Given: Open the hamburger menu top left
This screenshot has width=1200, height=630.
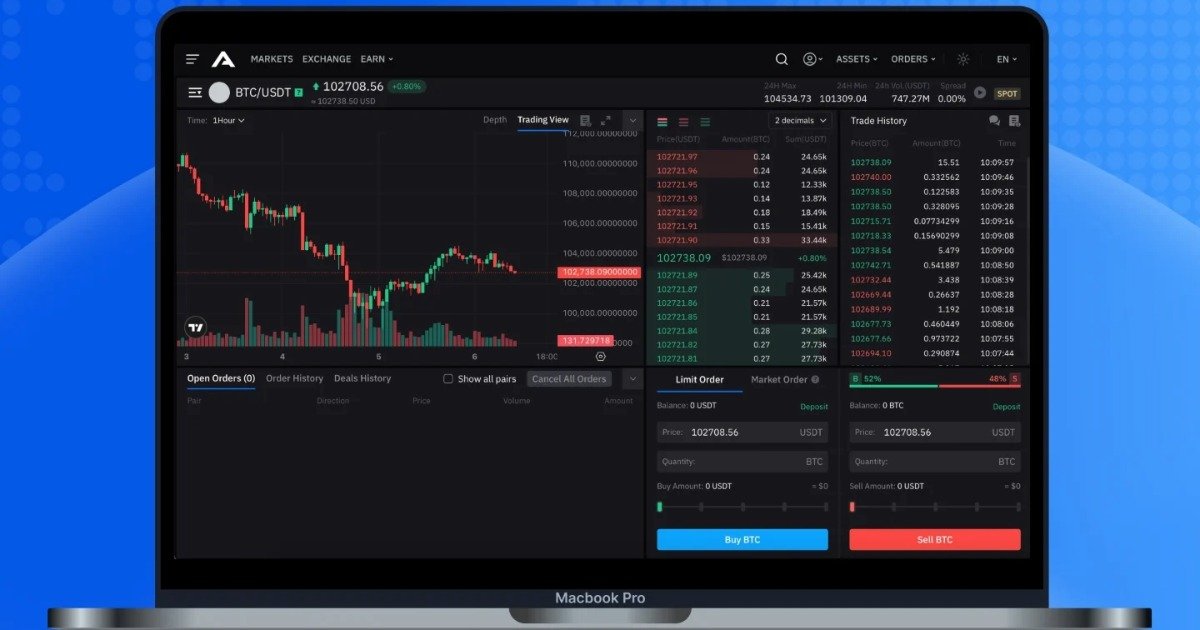Looking at the screenshot, I should [x=192, y=59].
